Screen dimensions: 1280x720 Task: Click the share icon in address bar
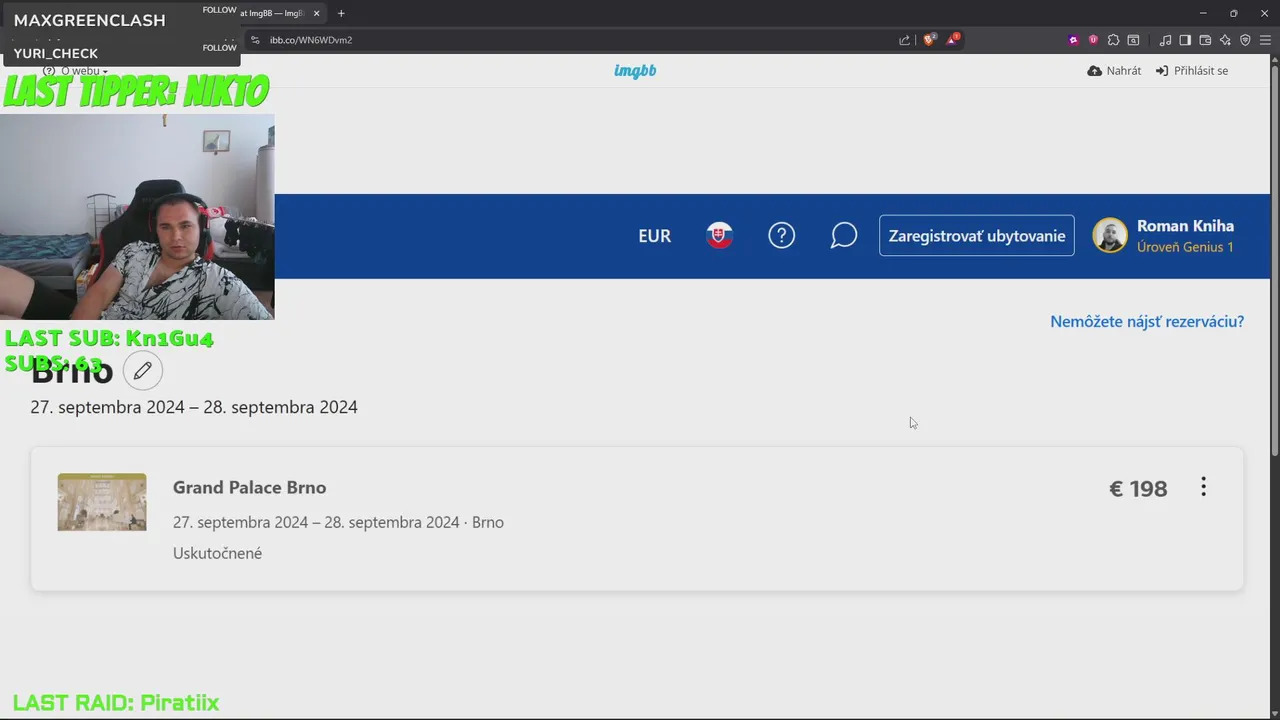(x=904, y=40)
